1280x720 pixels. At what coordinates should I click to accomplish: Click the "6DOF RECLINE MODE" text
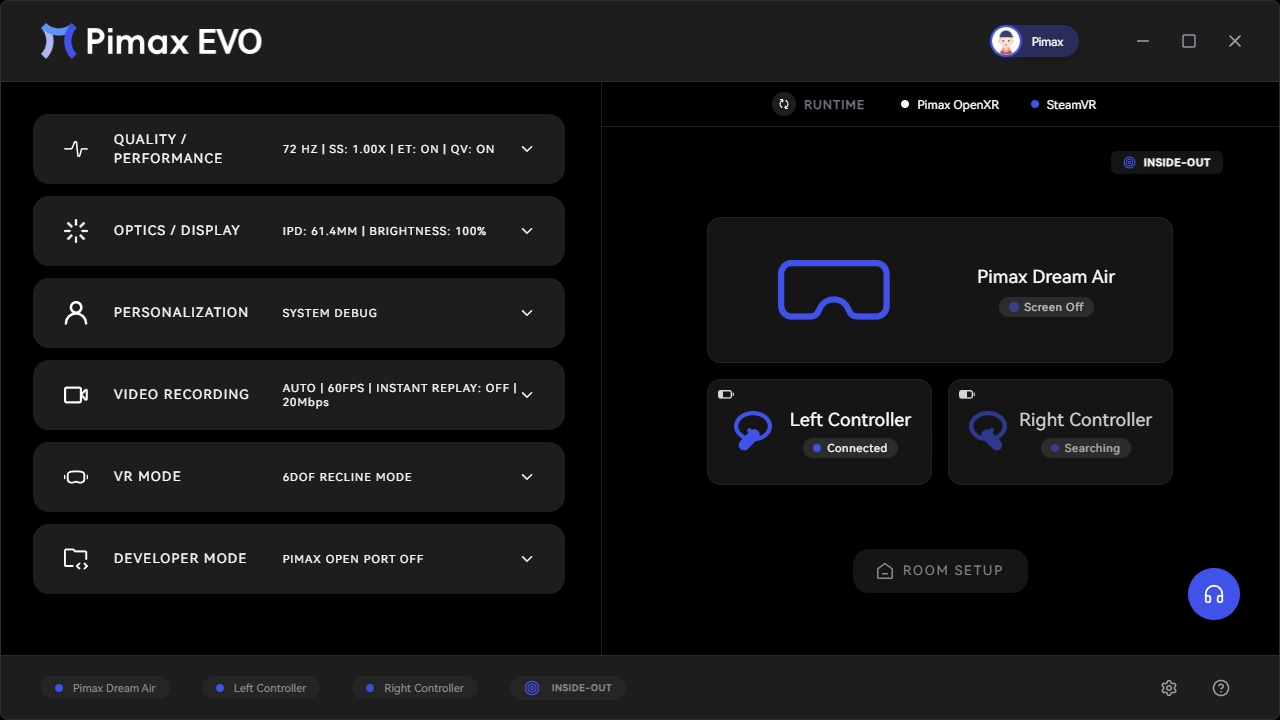pyautogui.click(x=347, y=477)
